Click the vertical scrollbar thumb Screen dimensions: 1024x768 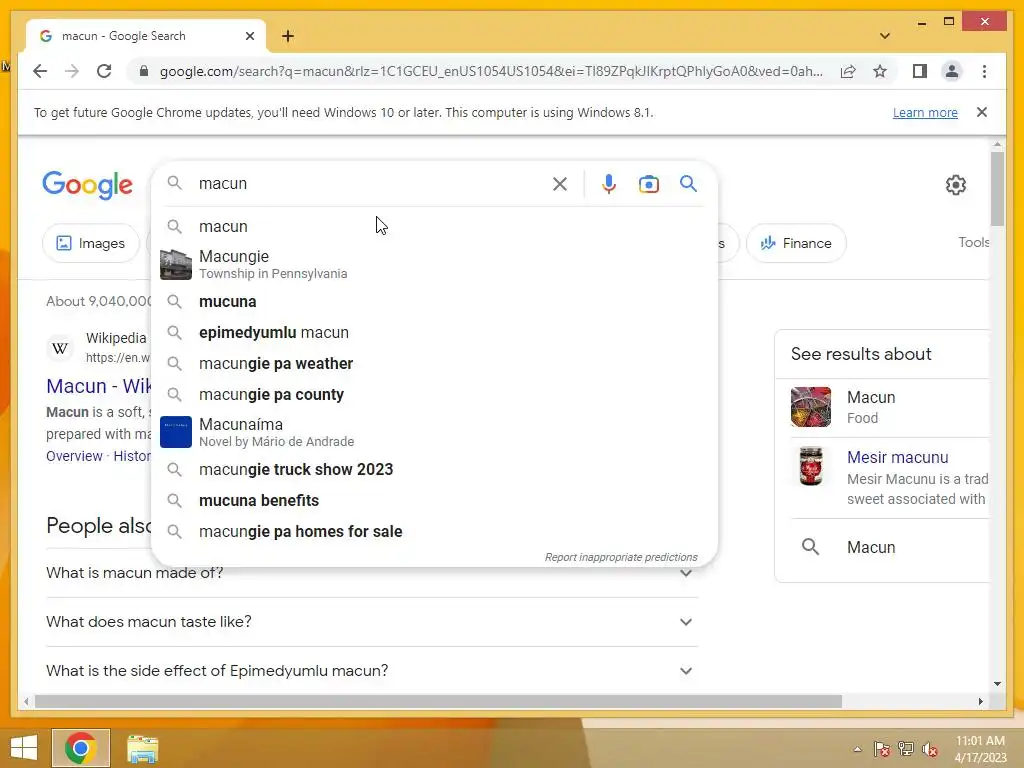coord(997,189)
